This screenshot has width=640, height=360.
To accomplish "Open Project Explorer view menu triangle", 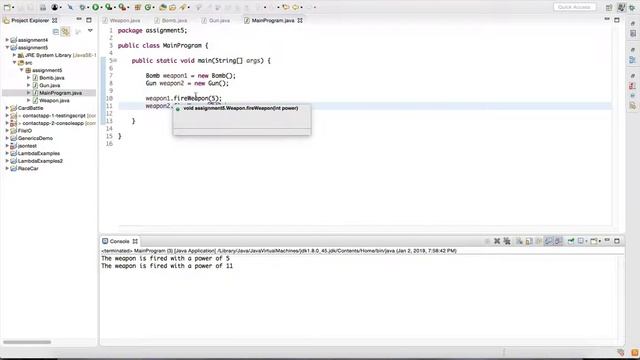I will [90, 31].
